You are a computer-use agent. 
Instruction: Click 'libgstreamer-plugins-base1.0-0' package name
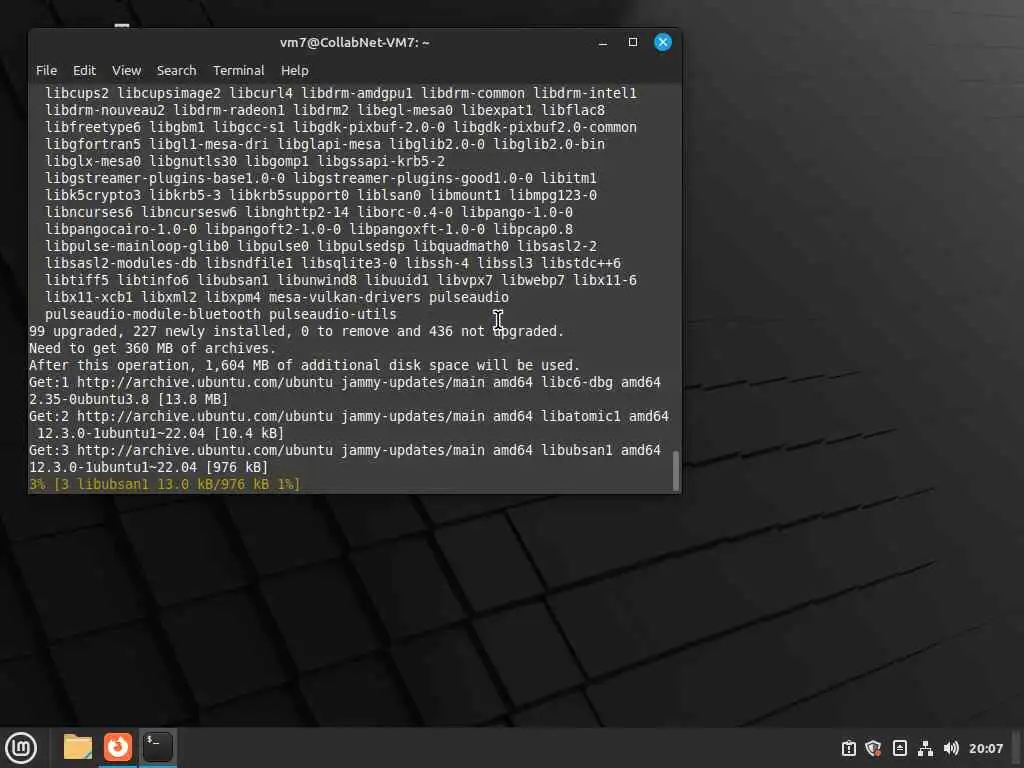pyautogui.click(x=165, y=178)
